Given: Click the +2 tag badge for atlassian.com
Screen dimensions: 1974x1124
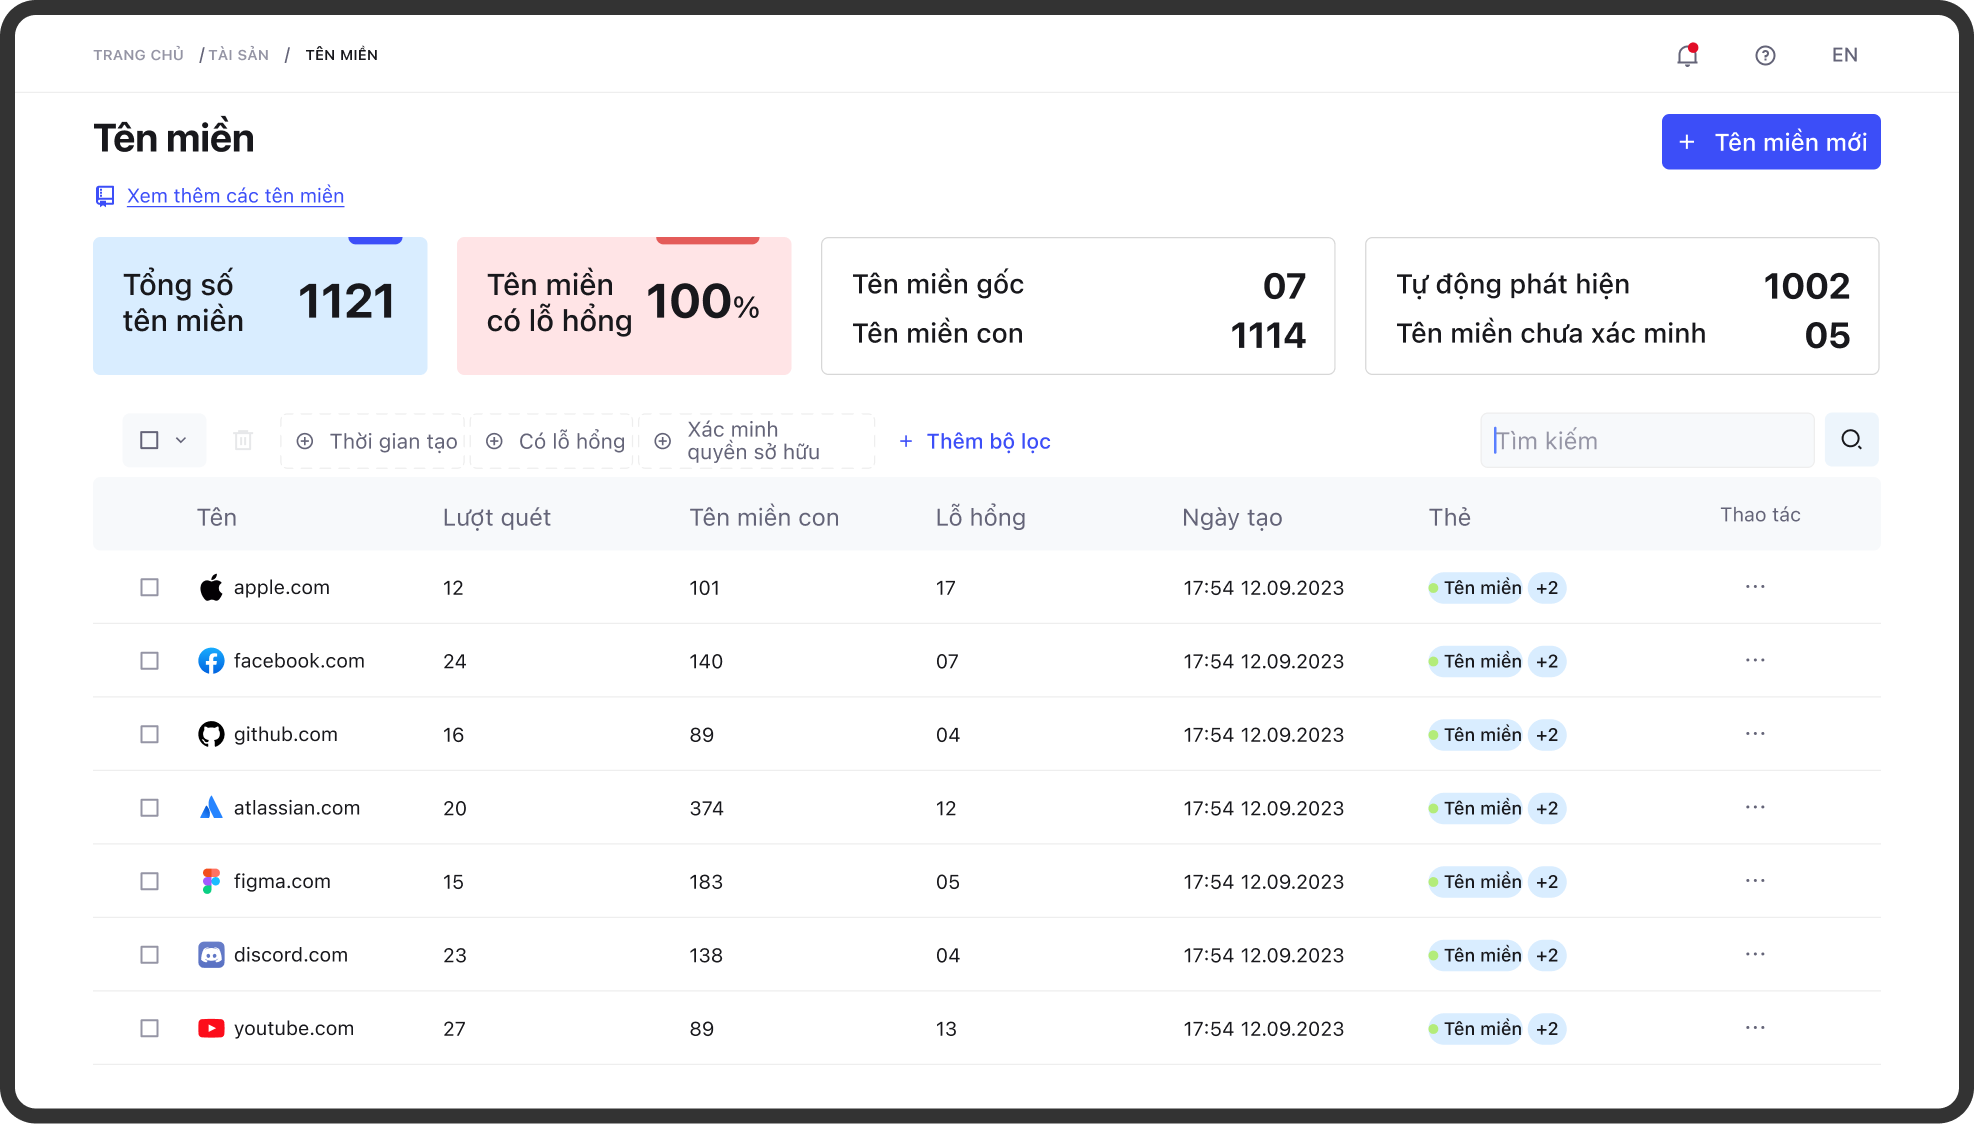Looking at the screenshot, I should tap(1547, 808).
